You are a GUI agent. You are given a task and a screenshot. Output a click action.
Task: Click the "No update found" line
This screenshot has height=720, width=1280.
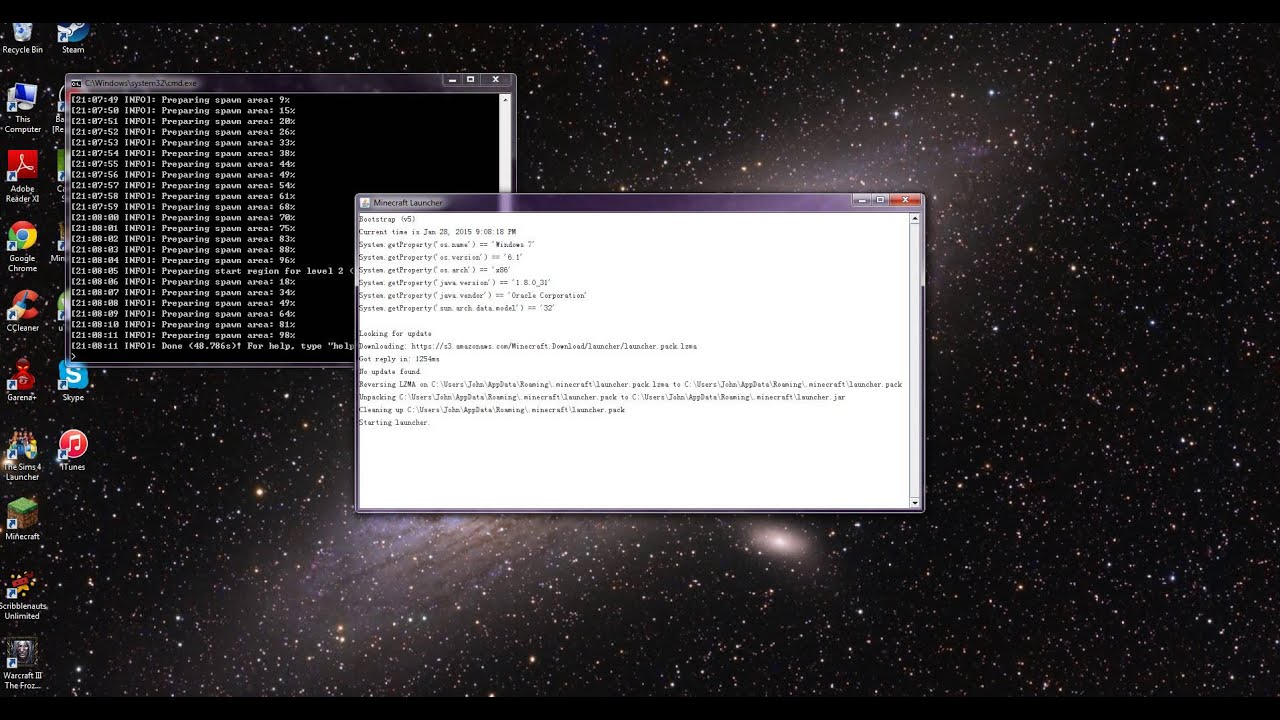pyautogui.click(x=390, y=372)
